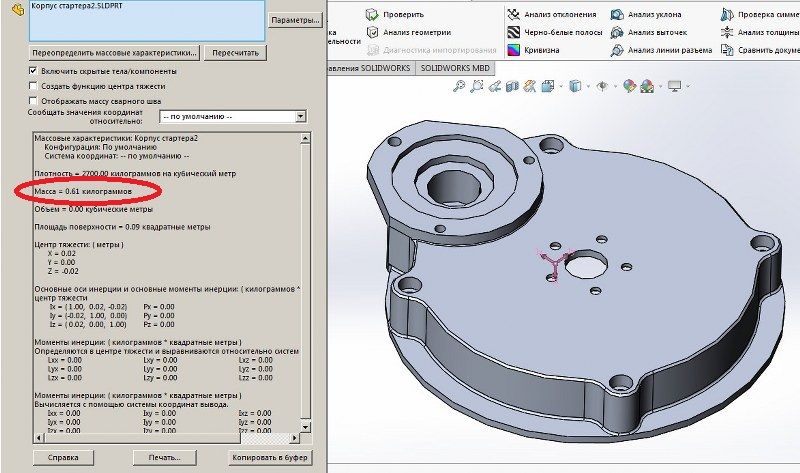
Task: Open Анализ геометрии tool
Action: tap(373, 33)
